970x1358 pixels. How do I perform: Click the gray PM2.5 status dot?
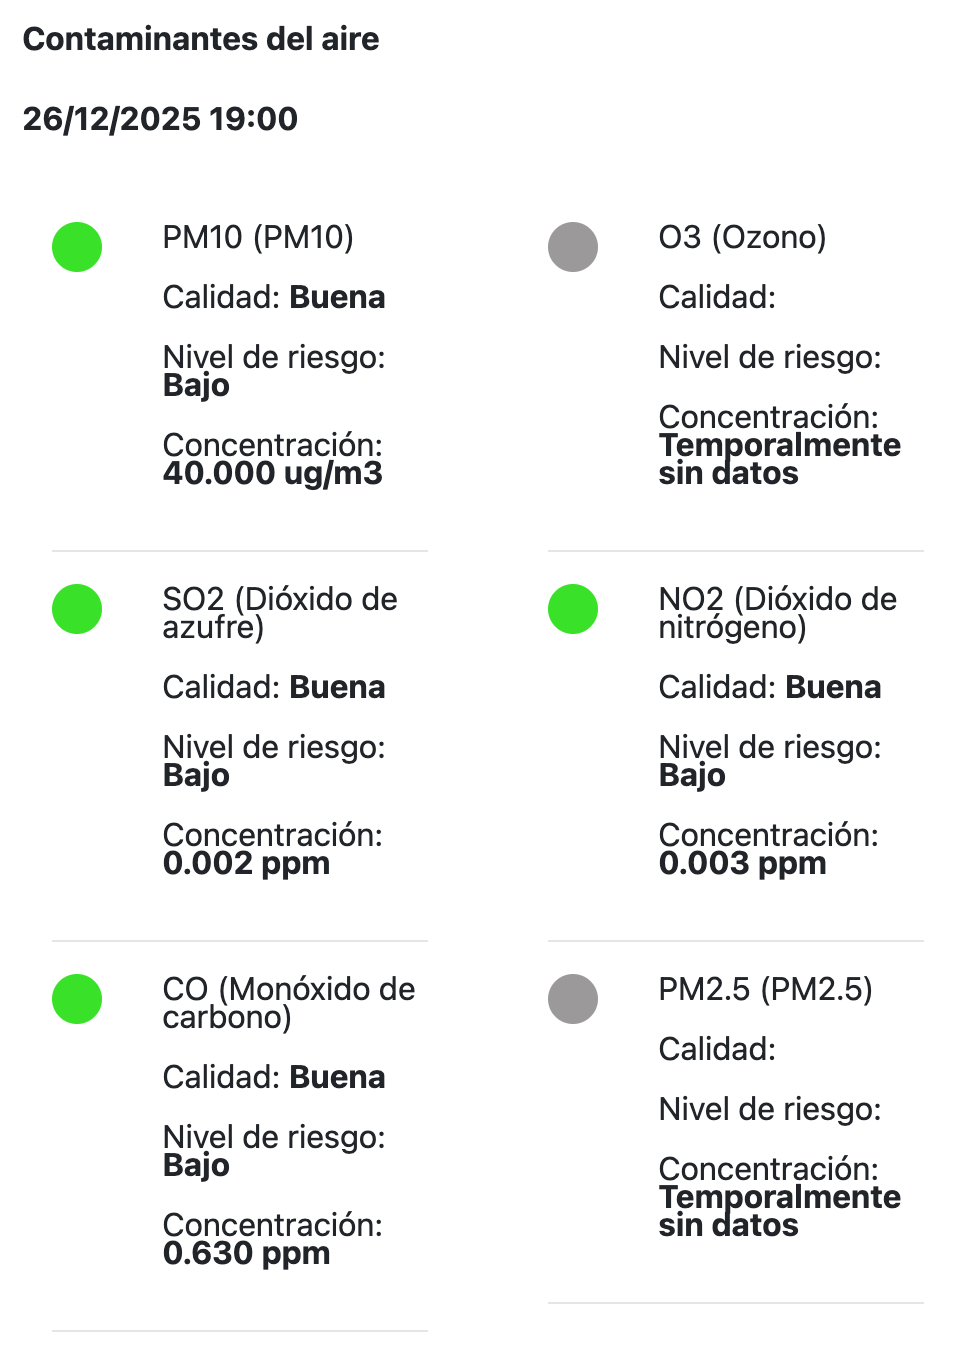[x=573, y=999]
